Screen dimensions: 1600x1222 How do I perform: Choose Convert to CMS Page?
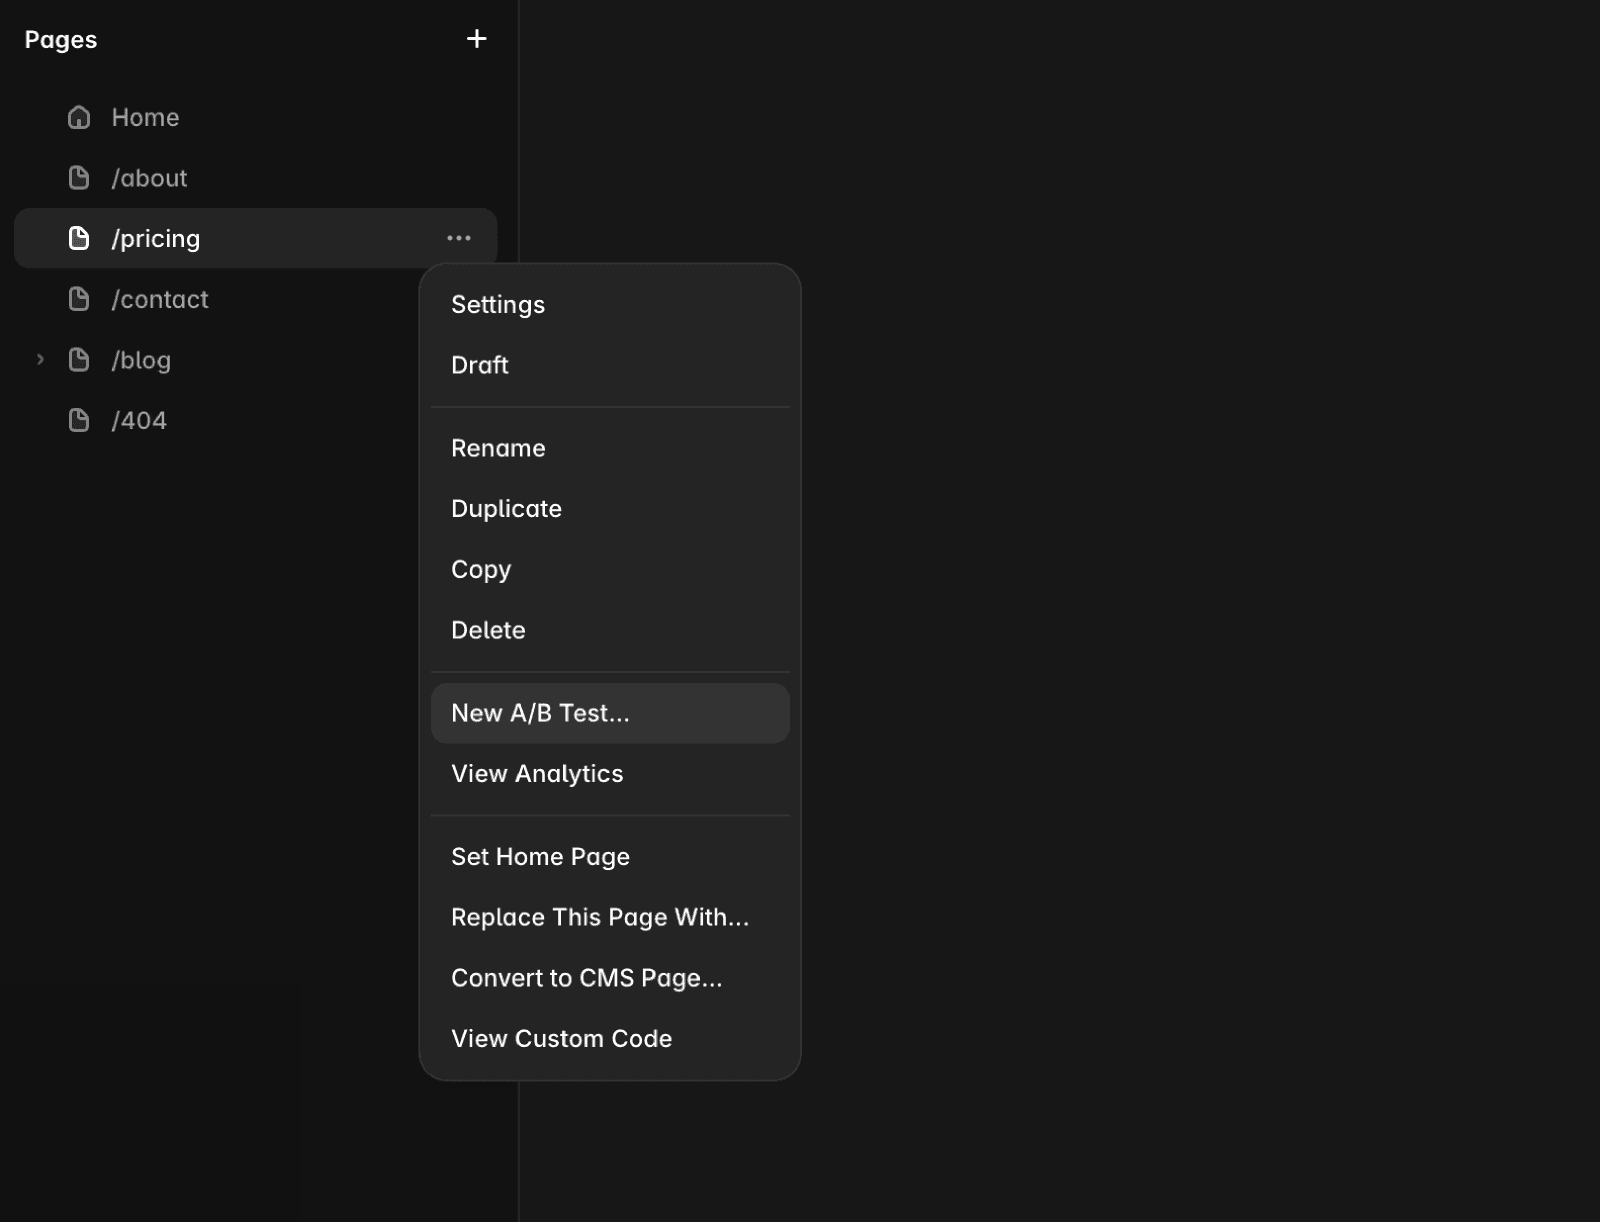point(610,978)
